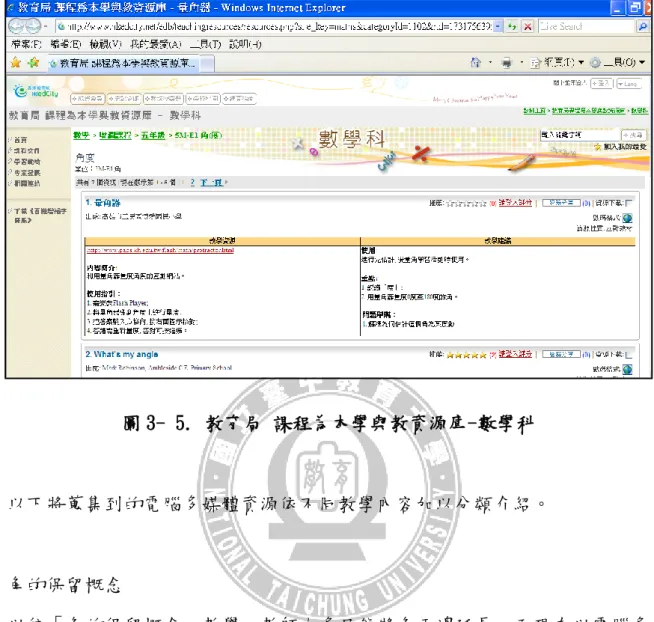Tick the download checkbox for What's my angle

pos(629,355)
